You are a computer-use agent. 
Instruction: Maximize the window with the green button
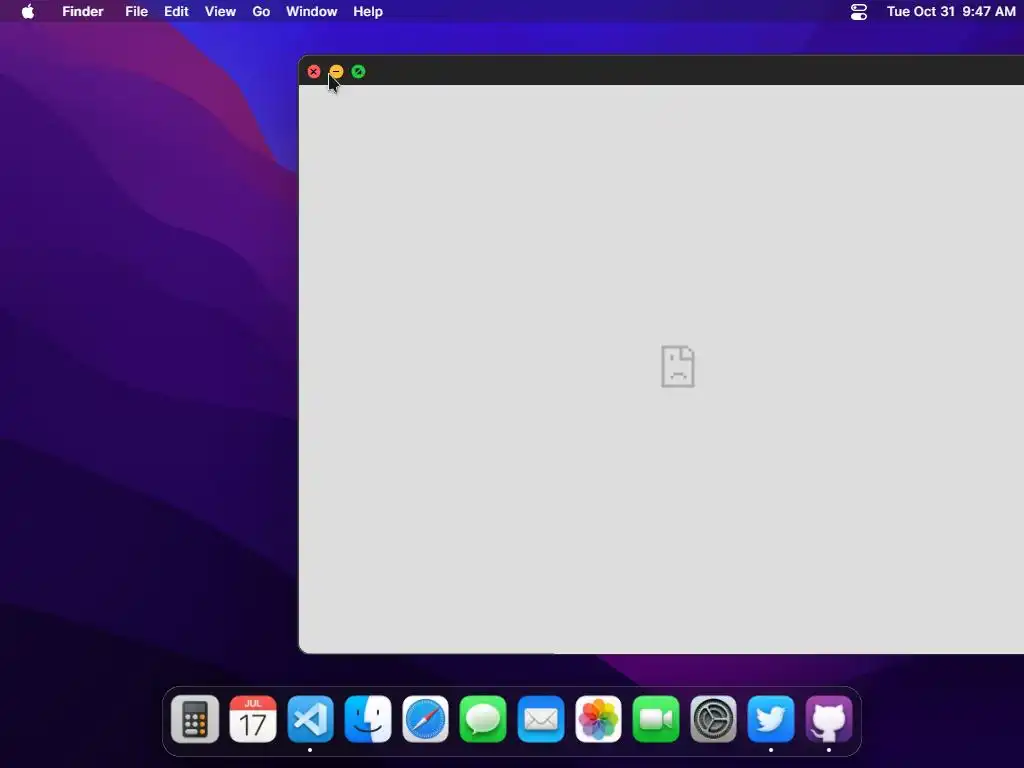point(359,72)
